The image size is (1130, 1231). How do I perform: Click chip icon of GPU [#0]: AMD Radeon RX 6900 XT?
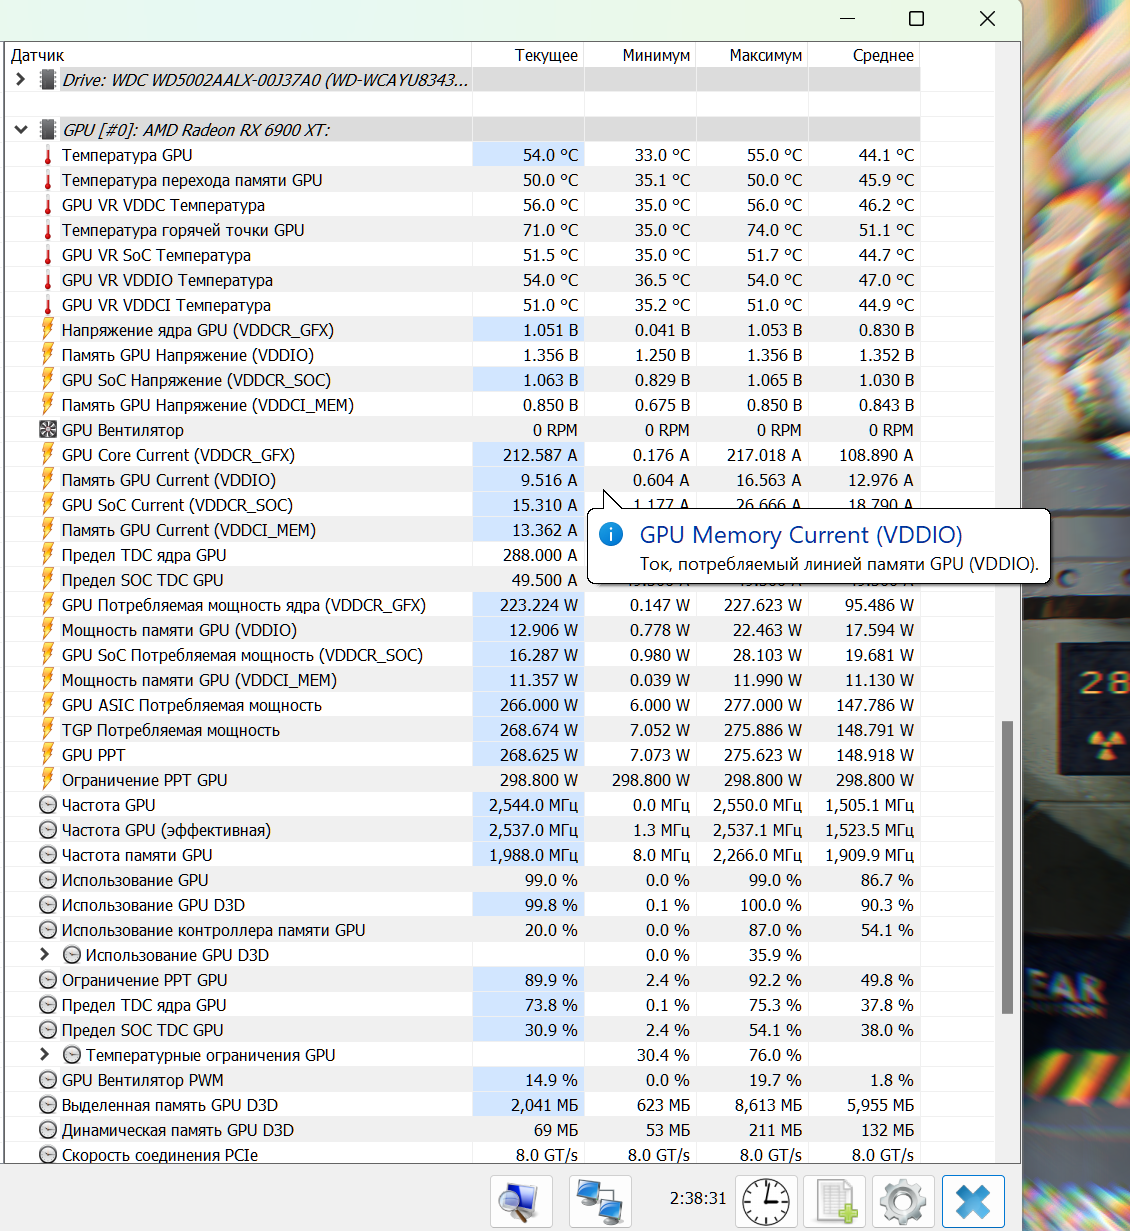[x=47, y=129]
